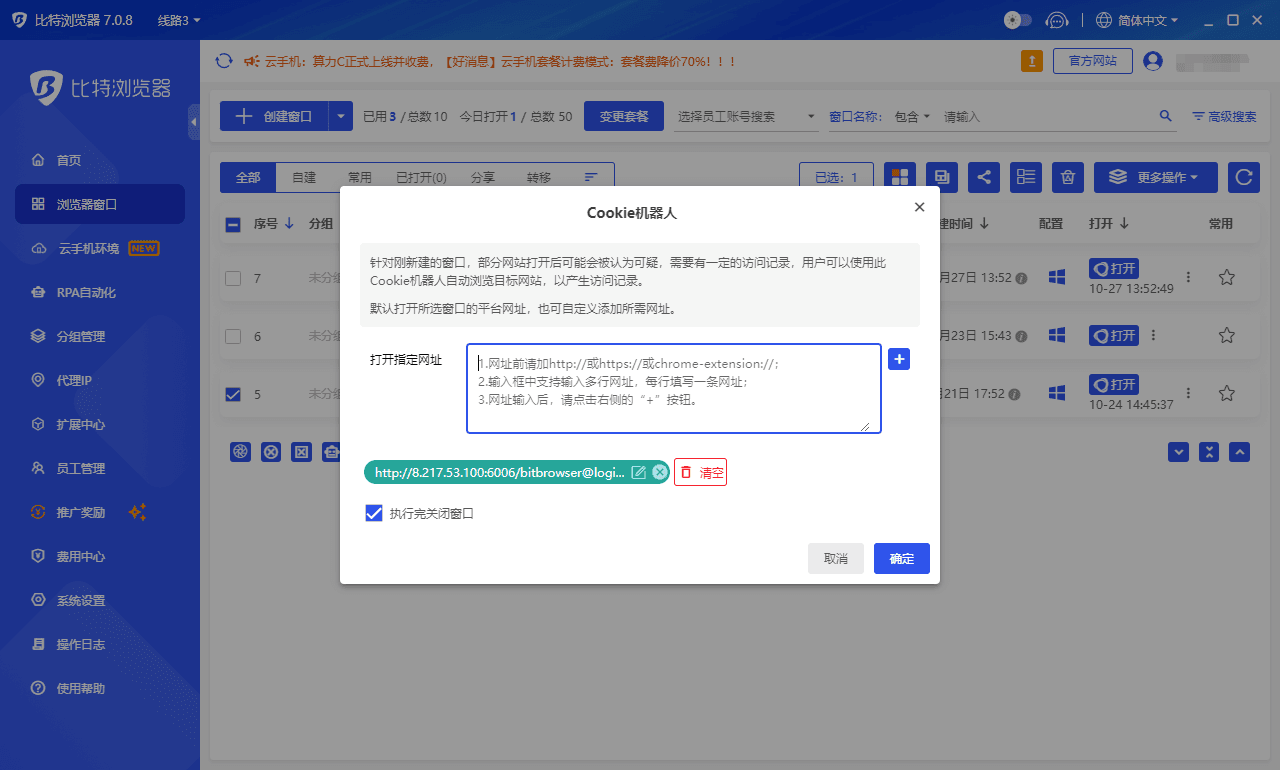Uncheck window number 5
The height and width of the screenshot is (770, 1280).
click(x=232, y=394)
